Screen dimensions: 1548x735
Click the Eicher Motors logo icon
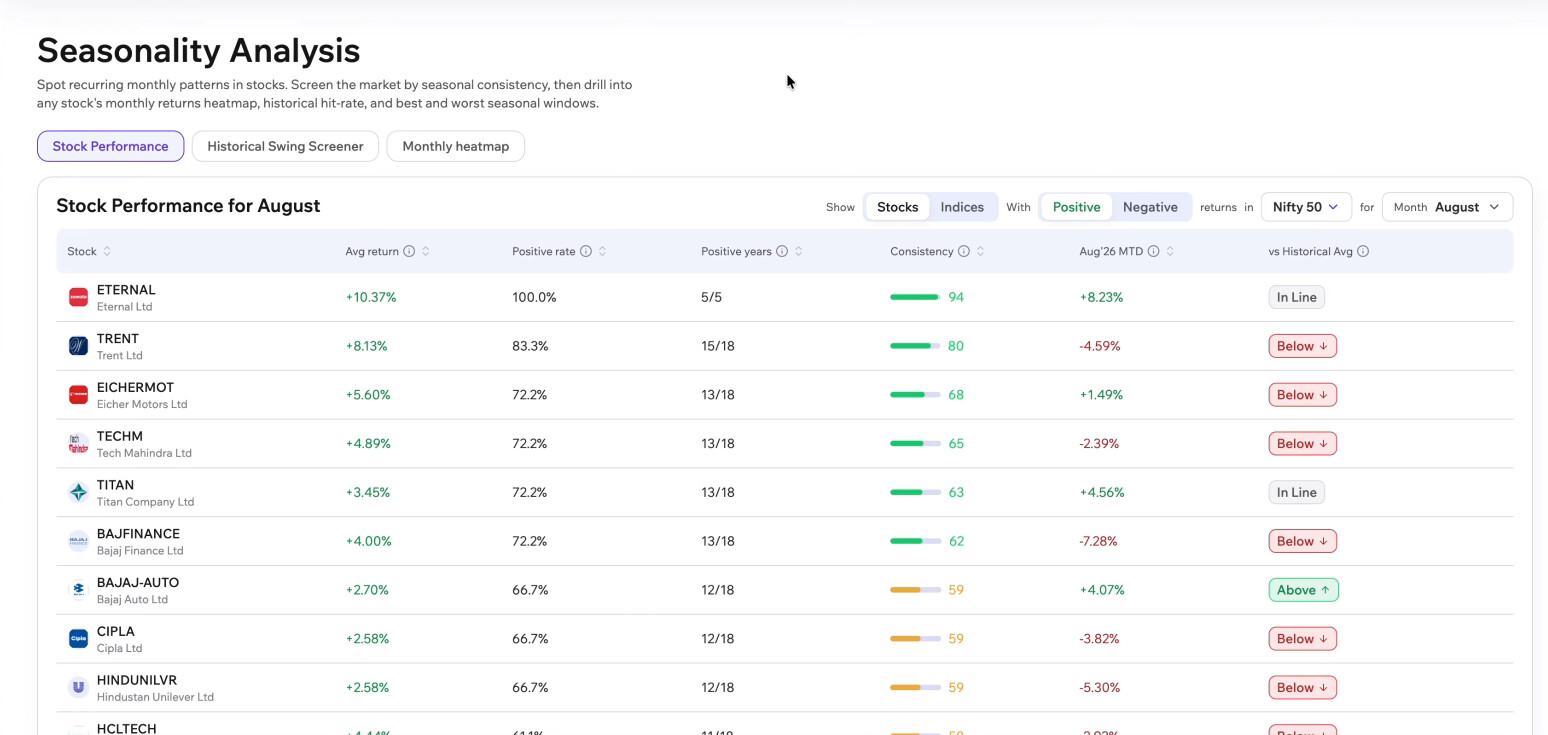(78, 395)
